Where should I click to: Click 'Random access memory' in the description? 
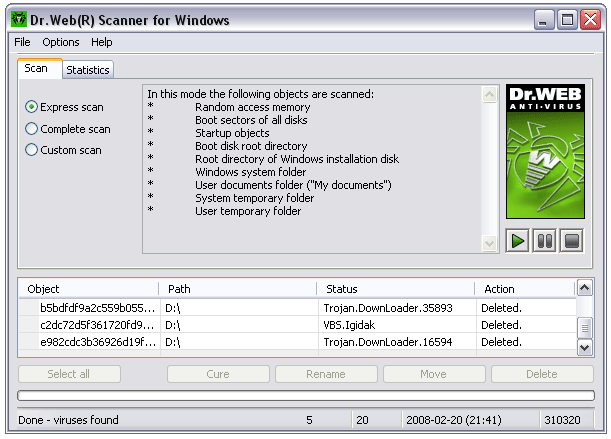(253, 107)
